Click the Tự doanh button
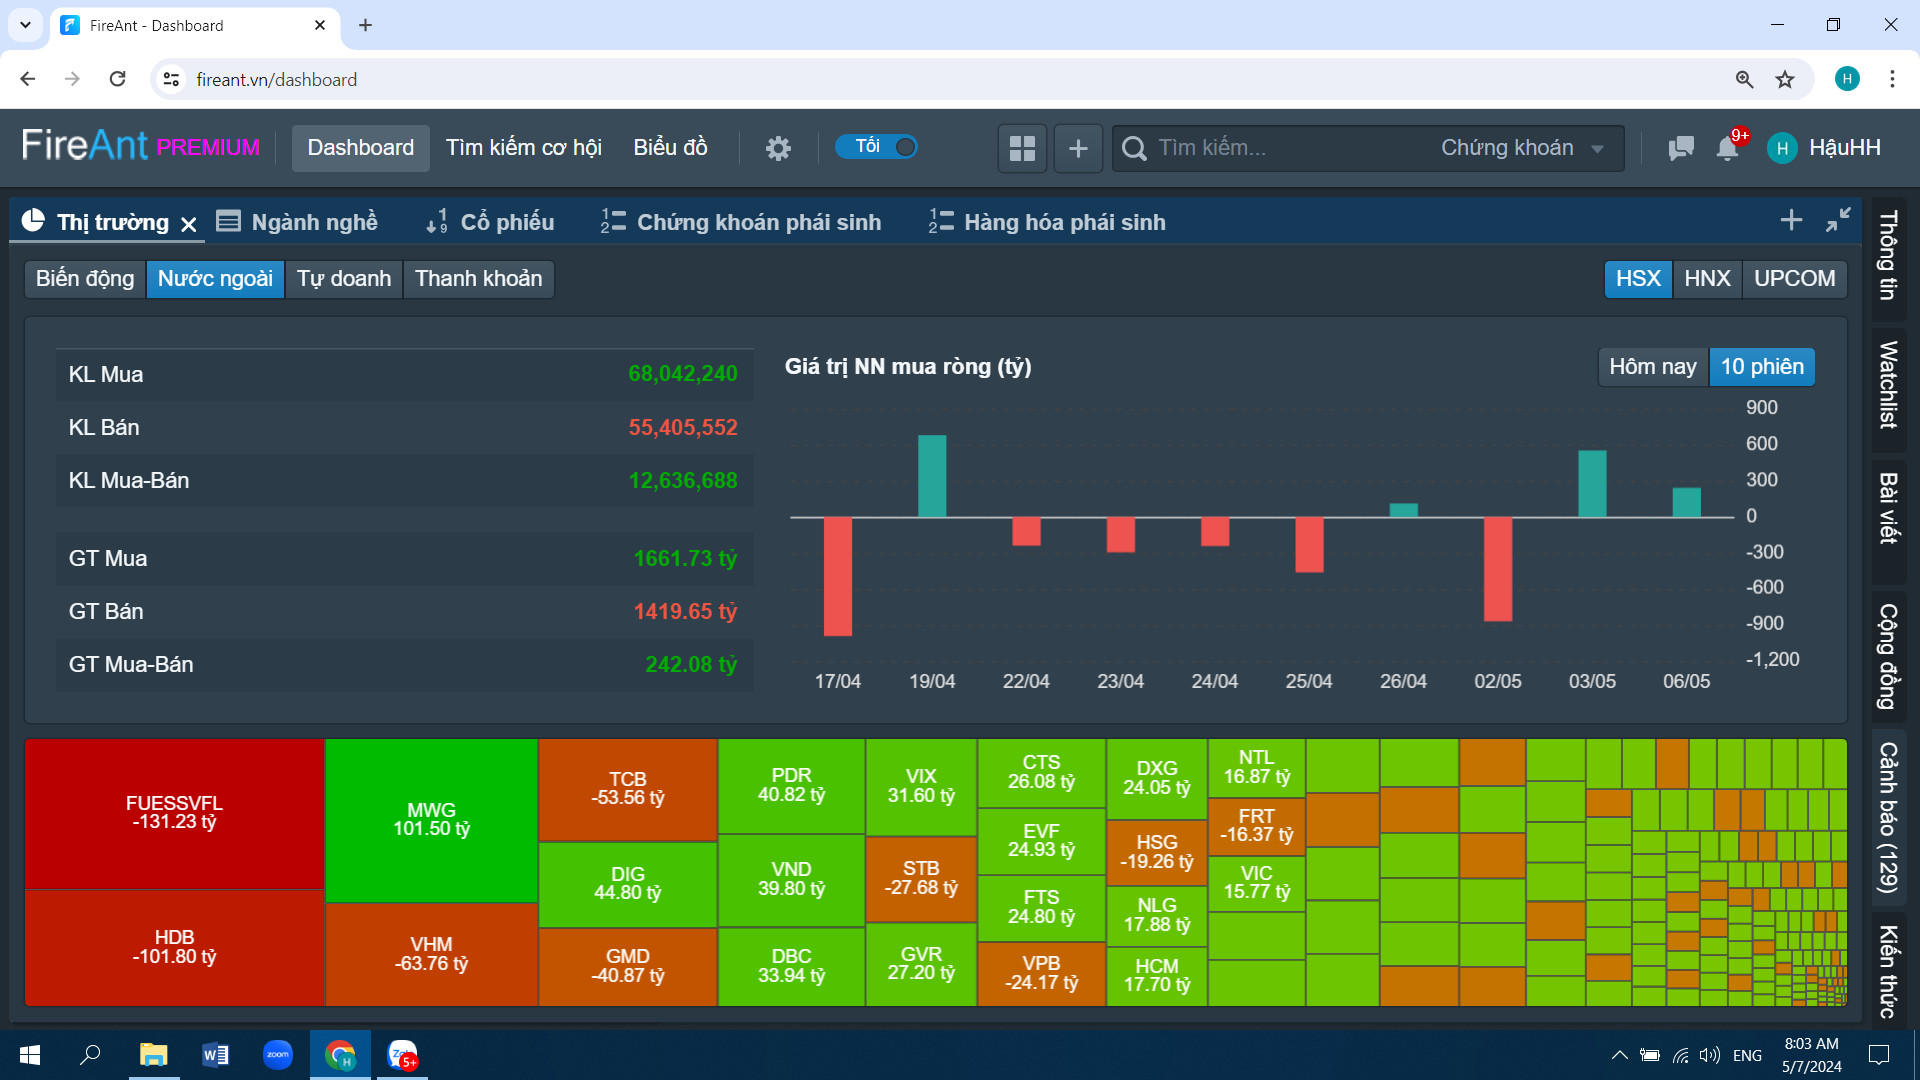 (x=343, y=279)
